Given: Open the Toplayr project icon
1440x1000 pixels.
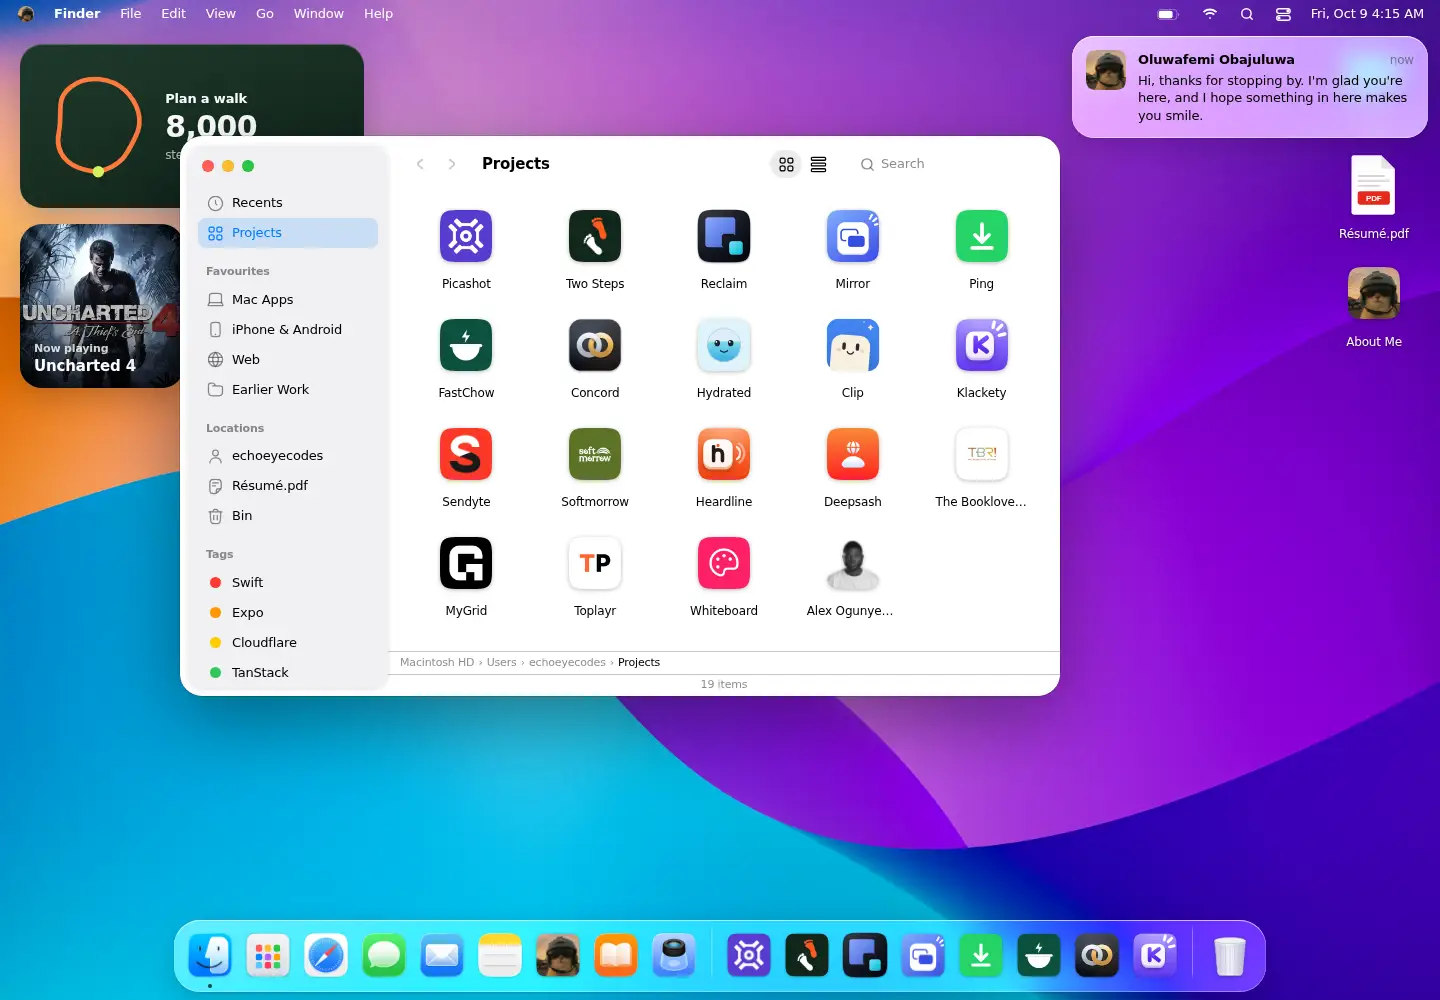Looking at the screenshot, I should coord(595,563).
